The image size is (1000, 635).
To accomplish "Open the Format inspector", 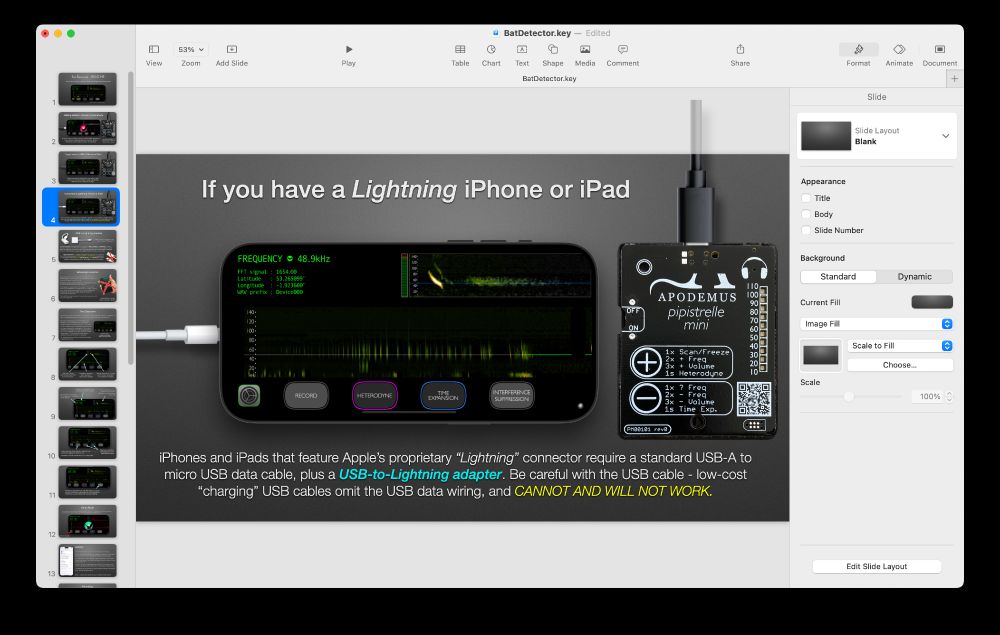I will pos(858,49).
